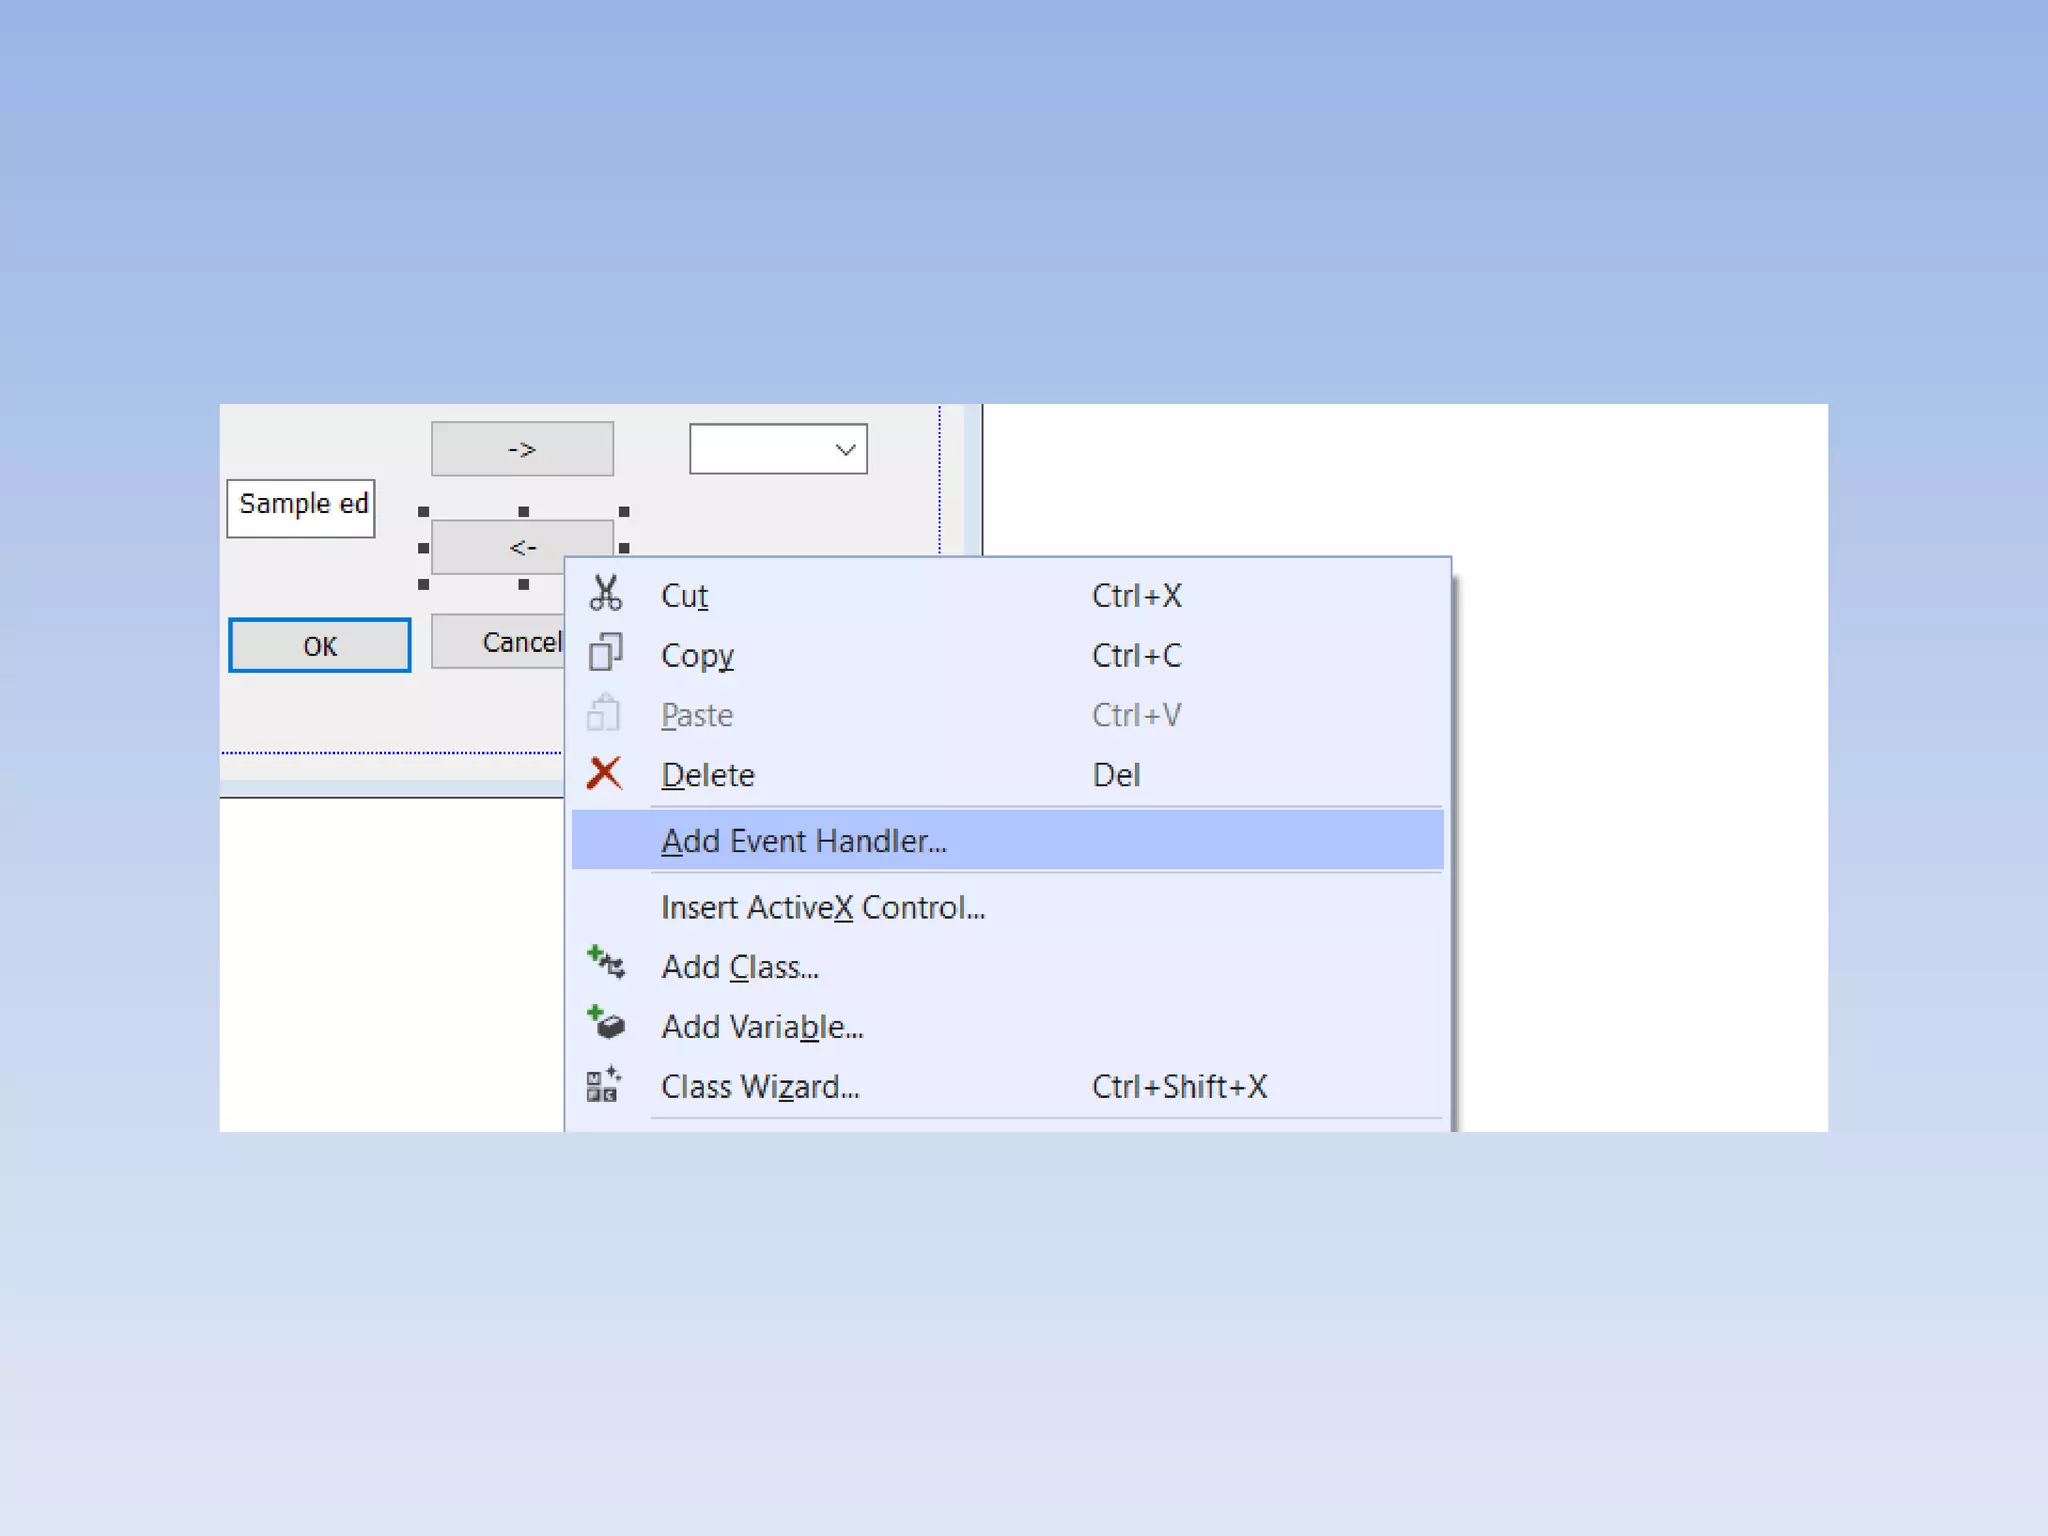The width and height of the screenshot is (2048, 1536).
Task: Click the Add Class icon
Action: tap(606, 963)
